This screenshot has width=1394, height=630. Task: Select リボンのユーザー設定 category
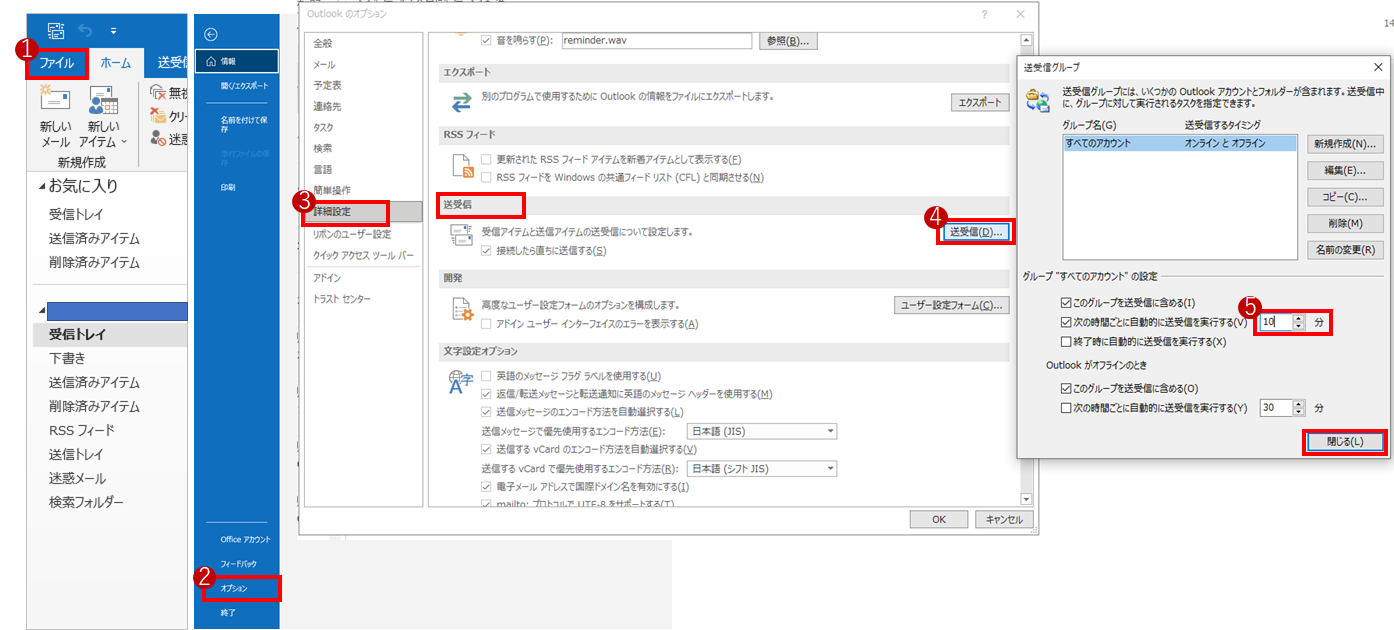[x=351, y=234]
